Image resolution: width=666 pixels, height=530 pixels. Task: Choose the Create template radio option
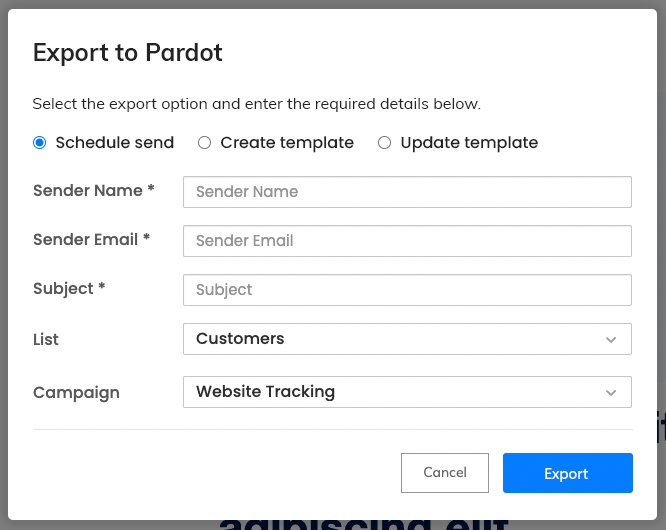coord(204,143)
